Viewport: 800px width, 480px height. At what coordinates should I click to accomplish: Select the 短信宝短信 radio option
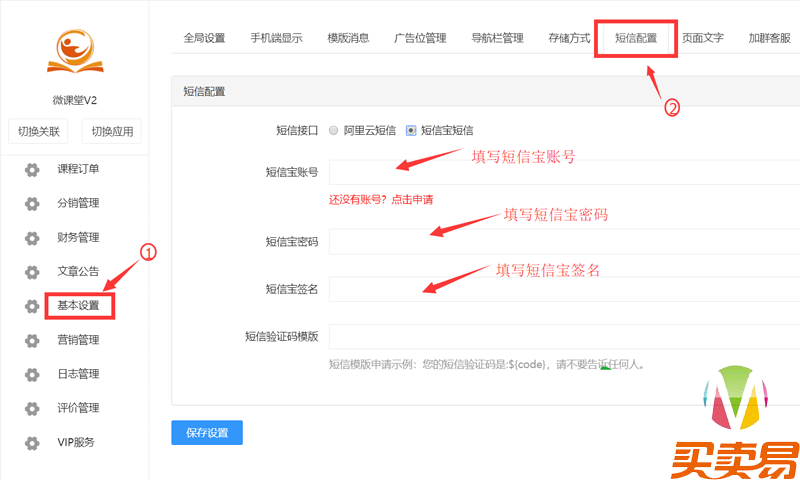(411, 130)
